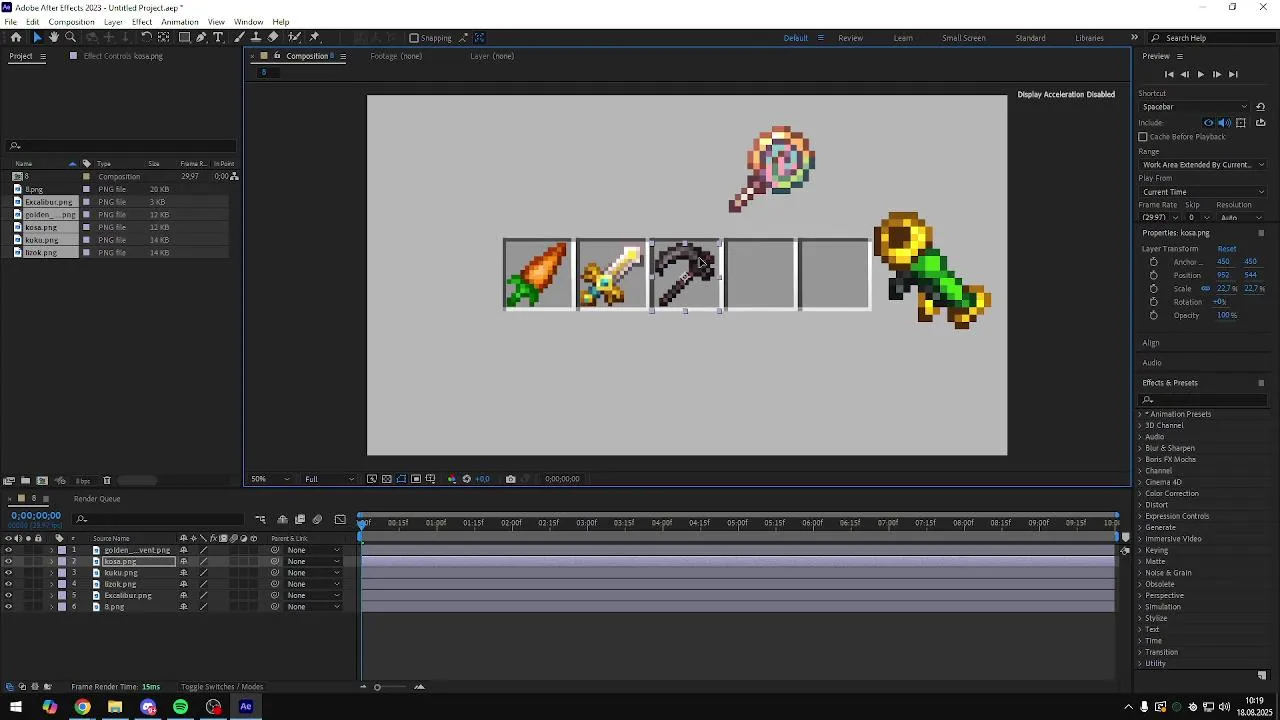
Task: Switch to the Small Screen workspace
Action: pos(964,38)
